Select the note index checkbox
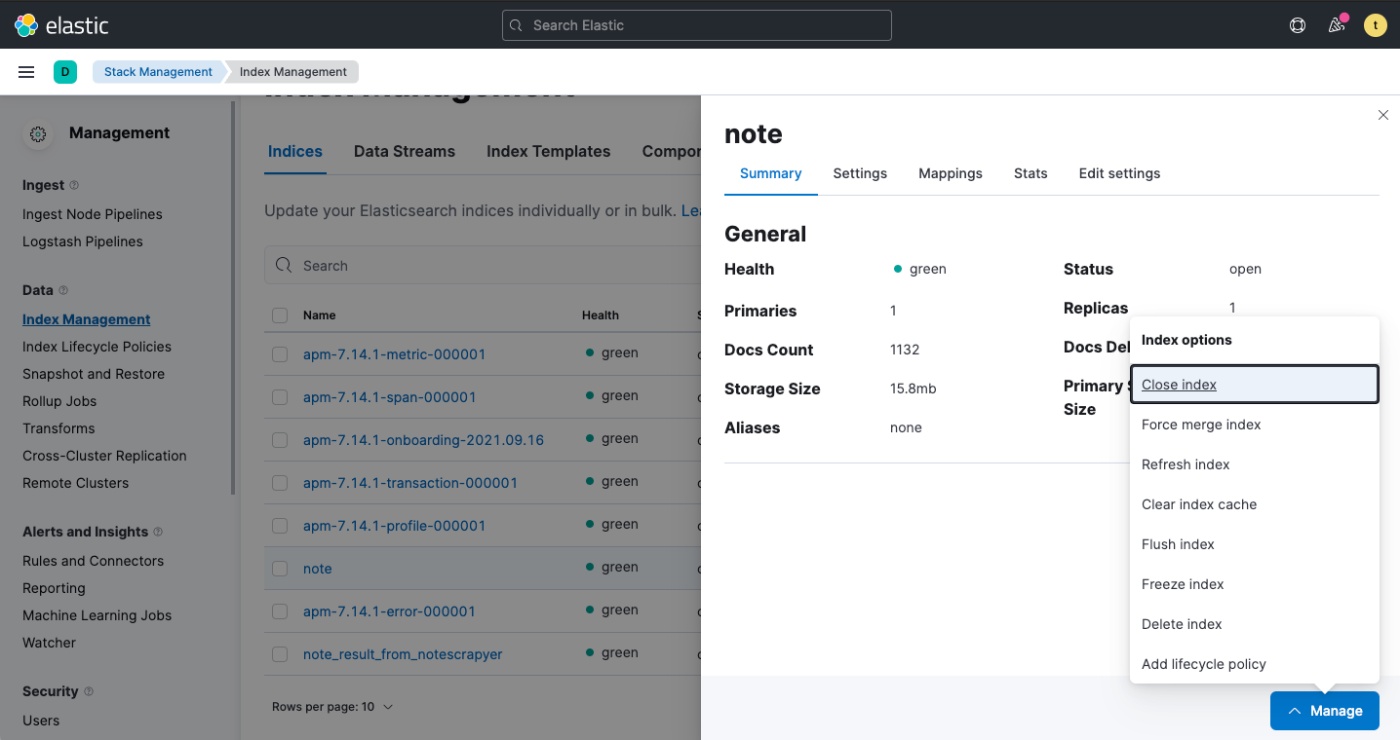This screenshot has width=1400, height=740. pos(280,568)
